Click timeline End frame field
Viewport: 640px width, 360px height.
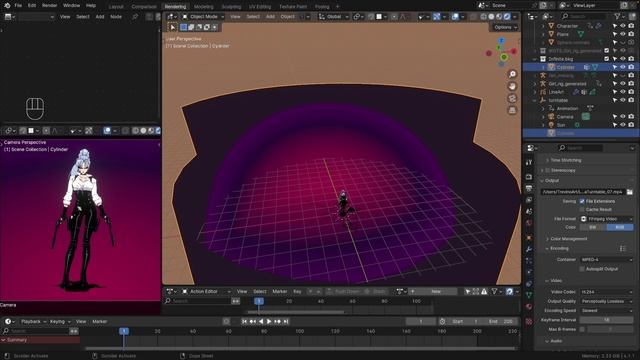coord(500,322)
